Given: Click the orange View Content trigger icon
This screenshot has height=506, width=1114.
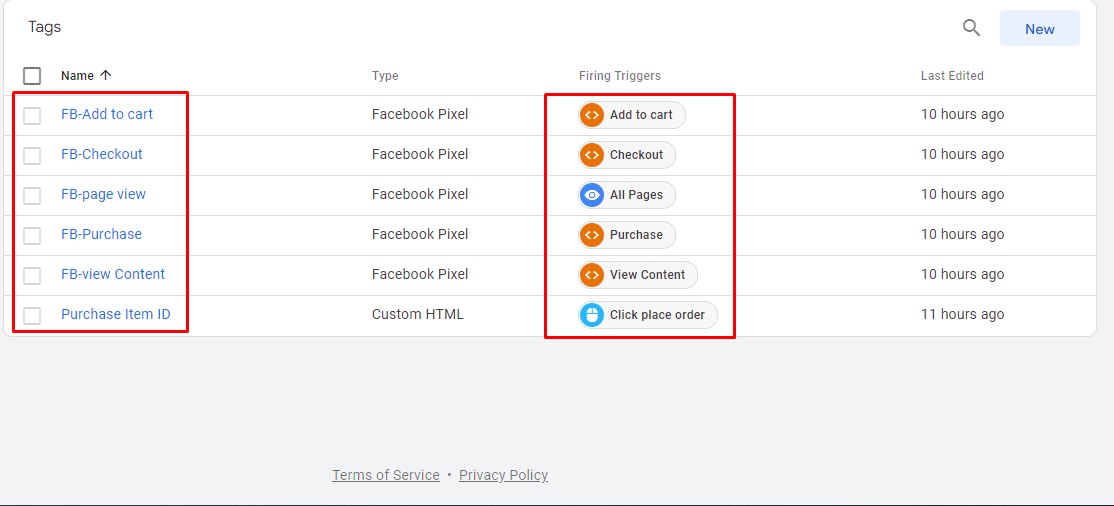Looking at the screenshot, I should [592, 275].
